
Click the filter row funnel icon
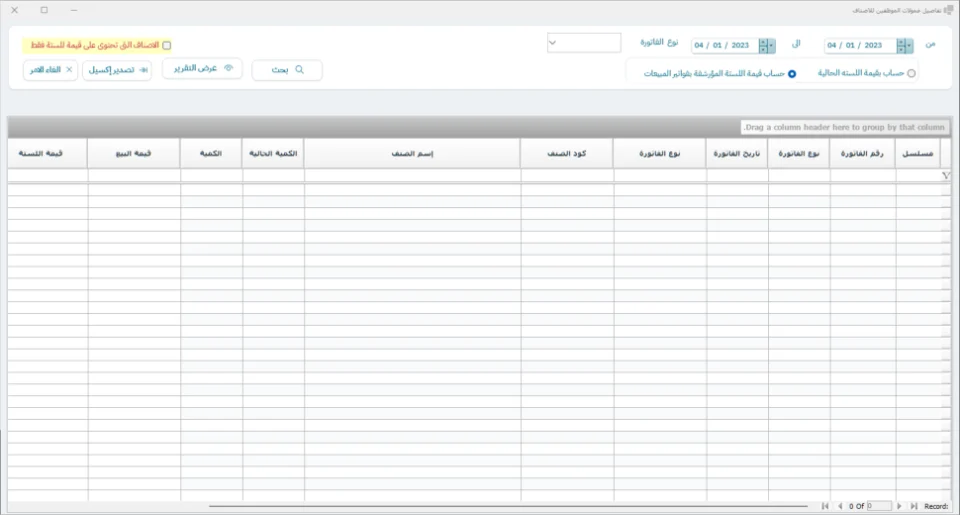click(946, 176)
